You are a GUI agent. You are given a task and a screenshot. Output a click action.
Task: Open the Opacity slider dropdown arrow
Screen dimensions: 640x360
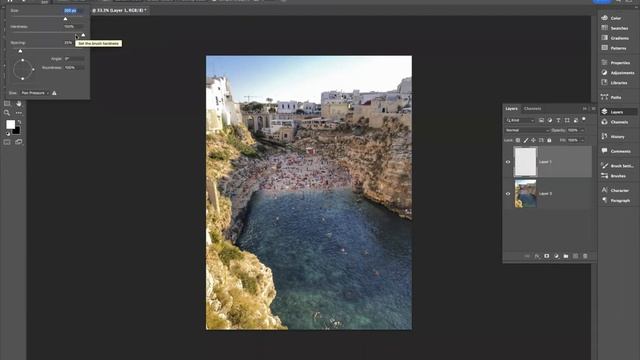coord(582,130)
